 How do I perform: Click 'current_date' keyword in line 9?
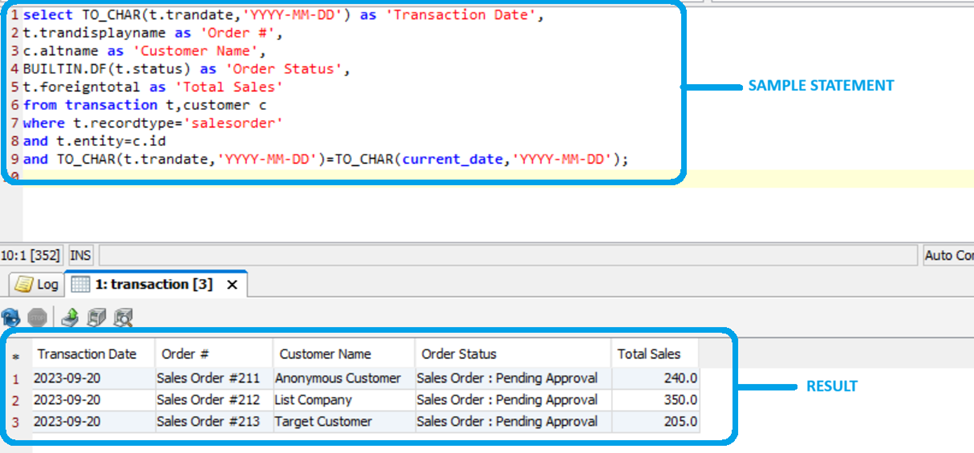[452, 159]
